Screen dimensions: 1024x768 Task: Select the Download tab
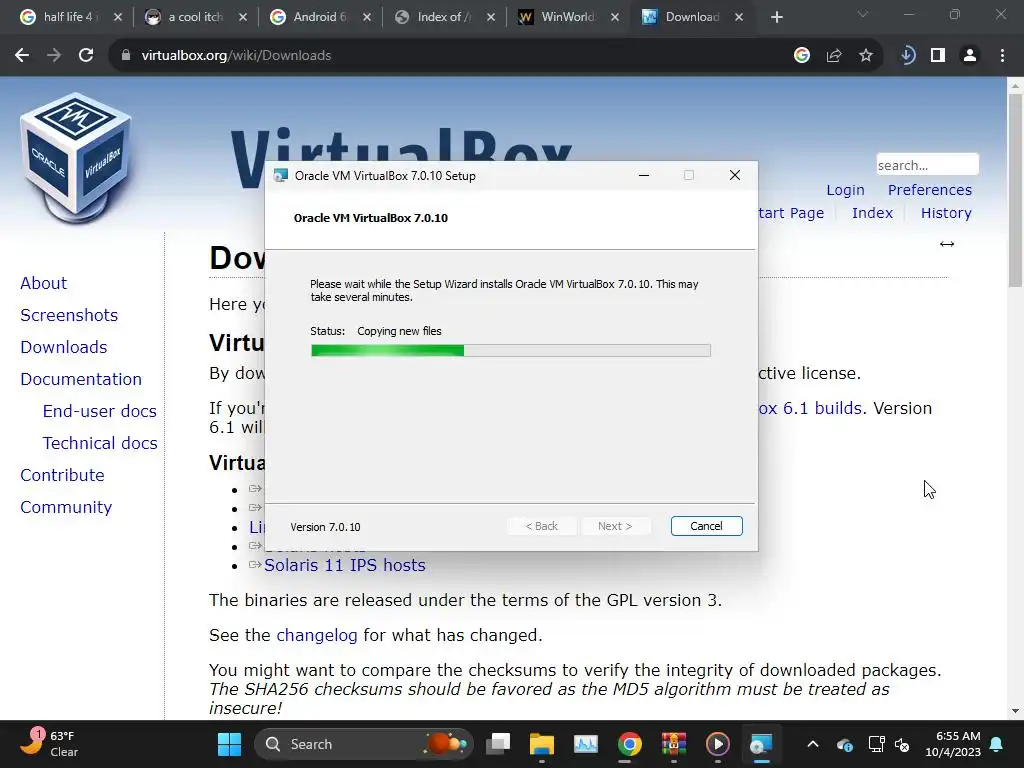pos(692,18)
